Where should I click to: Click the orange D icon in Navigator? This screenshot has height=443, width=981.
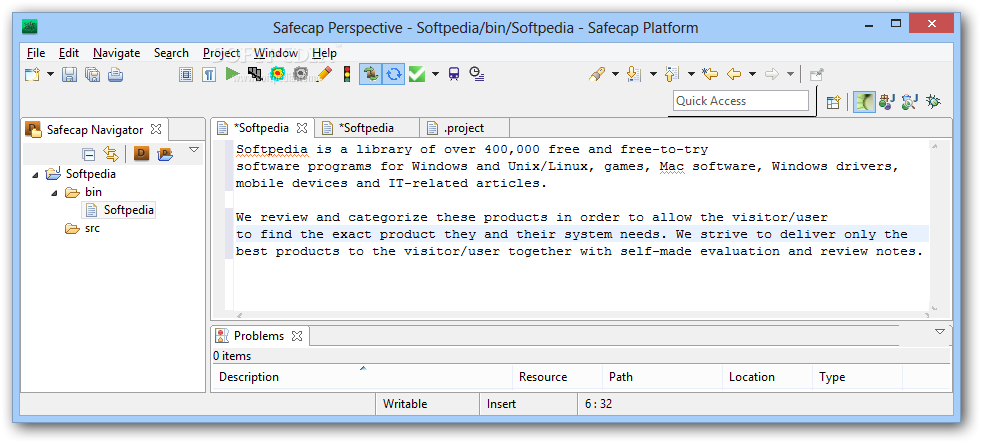pos(141,153)
